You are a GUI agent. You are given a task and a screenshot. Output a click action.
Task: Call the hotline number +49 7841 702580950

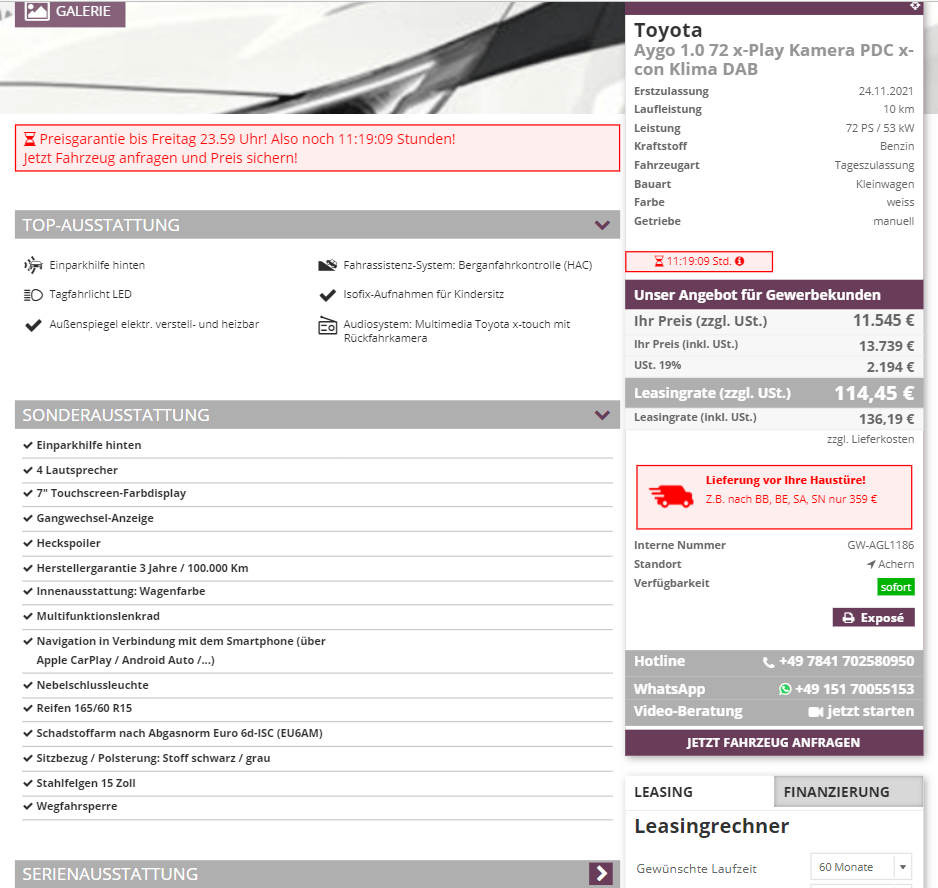846,661
